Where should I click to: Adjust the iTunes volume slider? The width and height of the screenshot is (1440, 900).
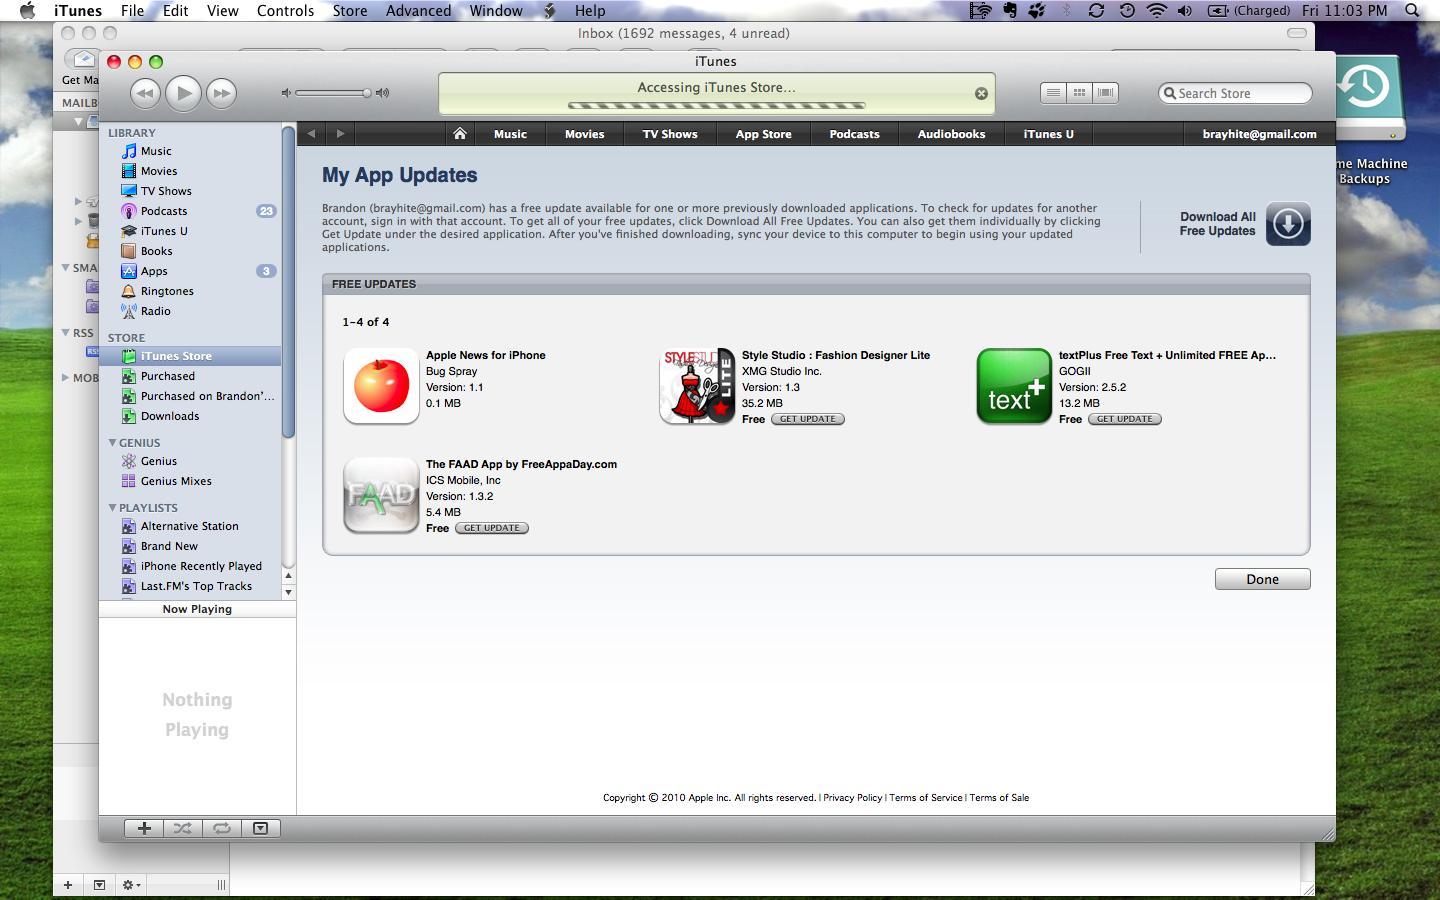[334, 93]
